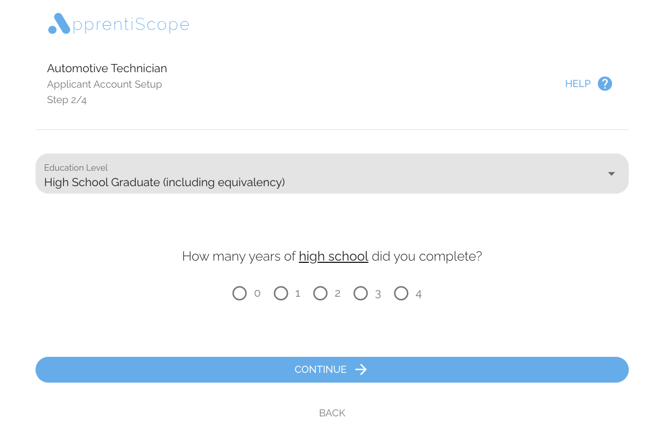
Task: Click the underlined high school link
Action: coord(333,257)
